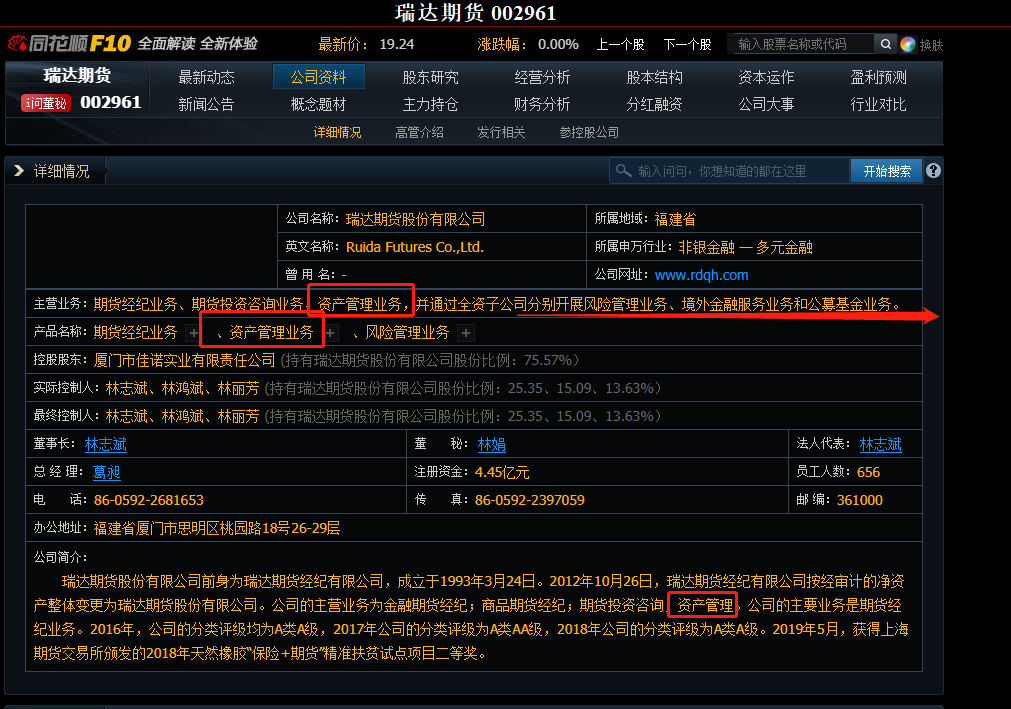
Task: Click English name Ruida Futures Co.,Ltd.
Action: click(415, 247)
